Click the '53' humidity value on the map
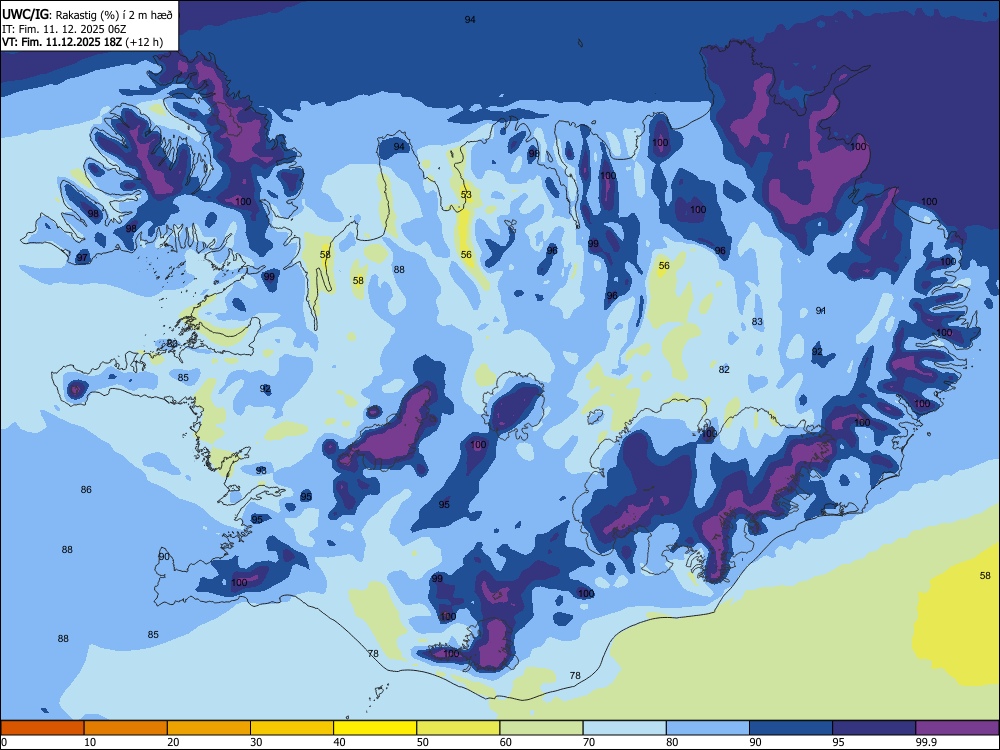This screenshot has width=1000, height=750. (x=466, y=195)
